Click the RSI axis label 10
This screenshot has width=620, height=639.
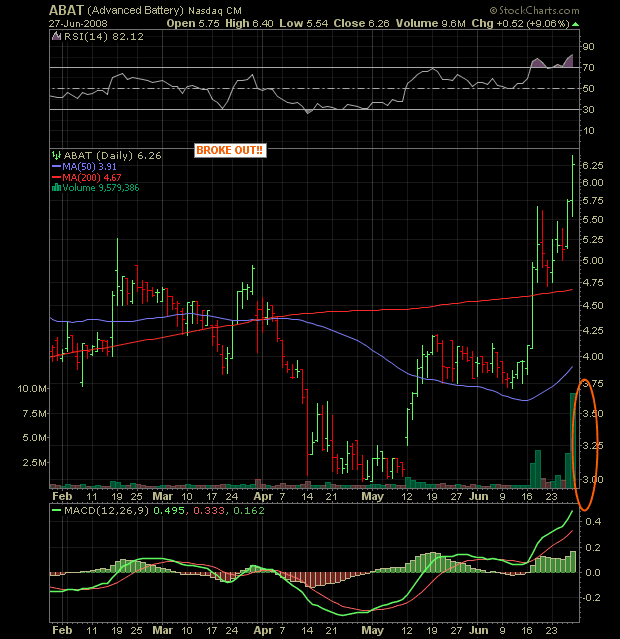[588, 131]
